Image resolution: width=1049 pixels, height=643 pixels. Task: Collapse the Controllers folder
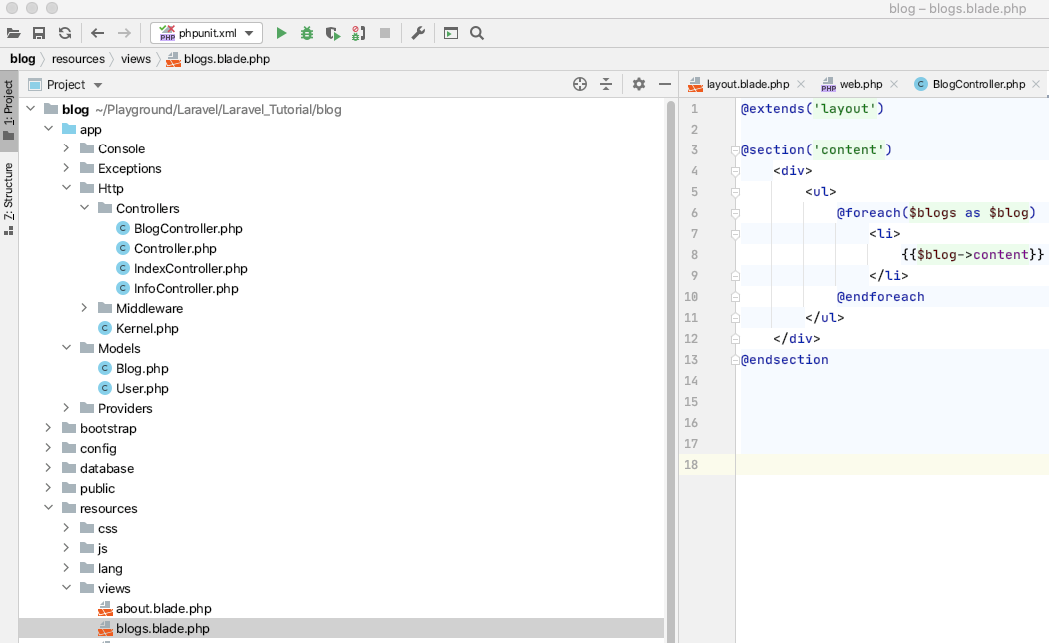tap(85, 208)
